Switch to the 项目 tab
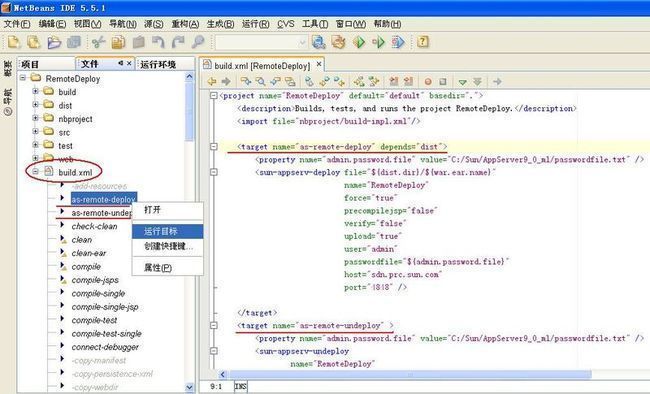650x394 pixels. 46,64
